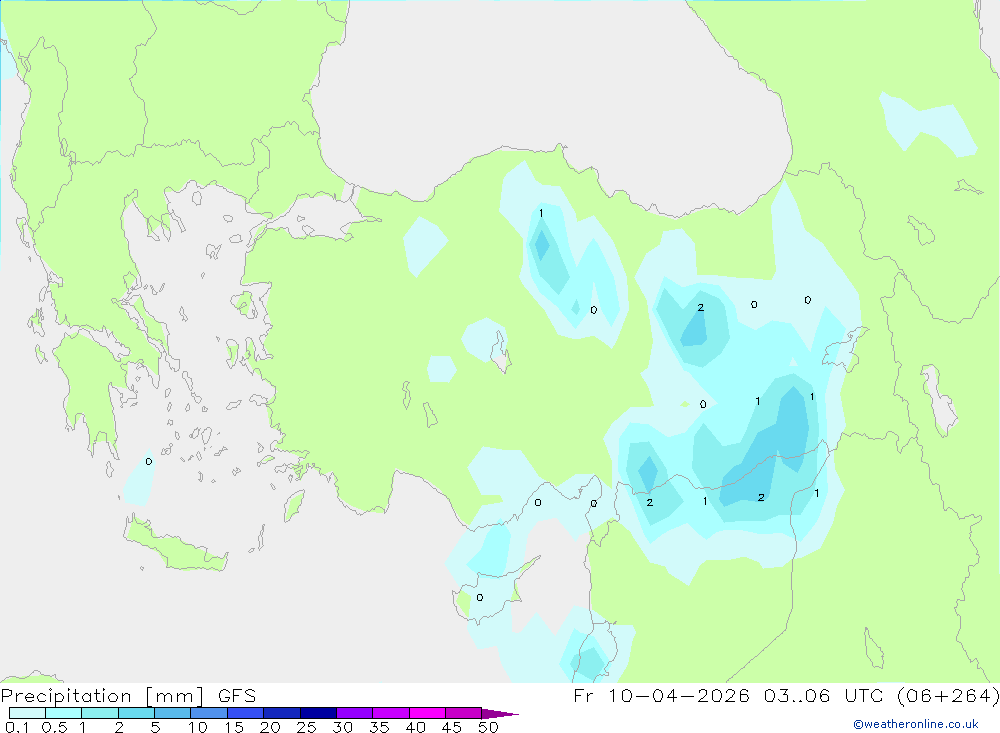Select the 0.5–1 mm legend color

pyautogui.click(x=64, y=713)
